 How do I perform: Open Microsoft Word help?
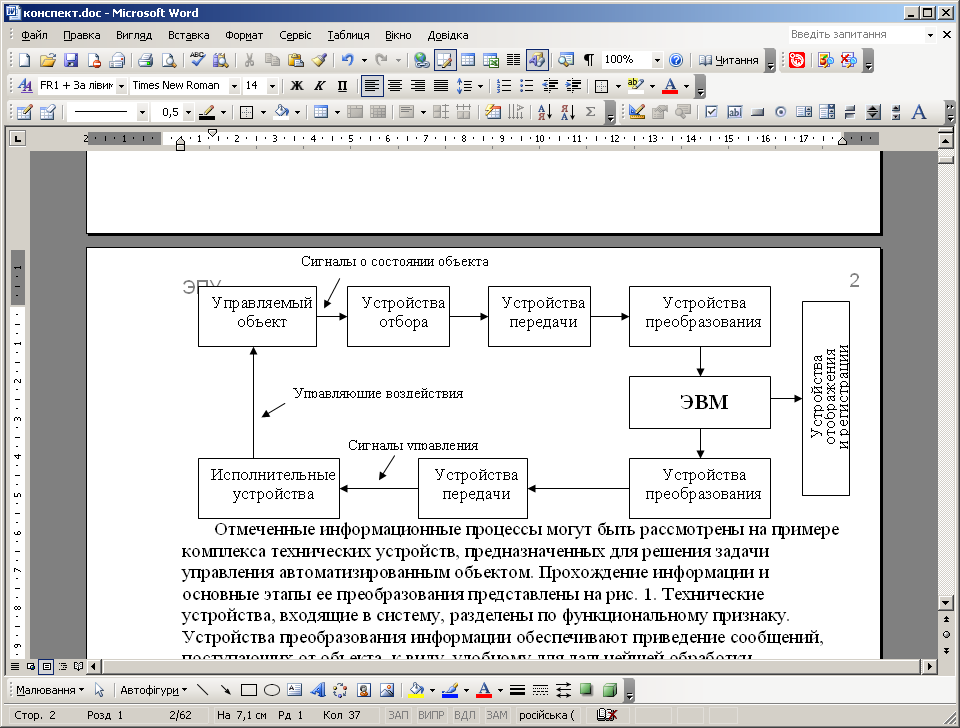point(676,60)
